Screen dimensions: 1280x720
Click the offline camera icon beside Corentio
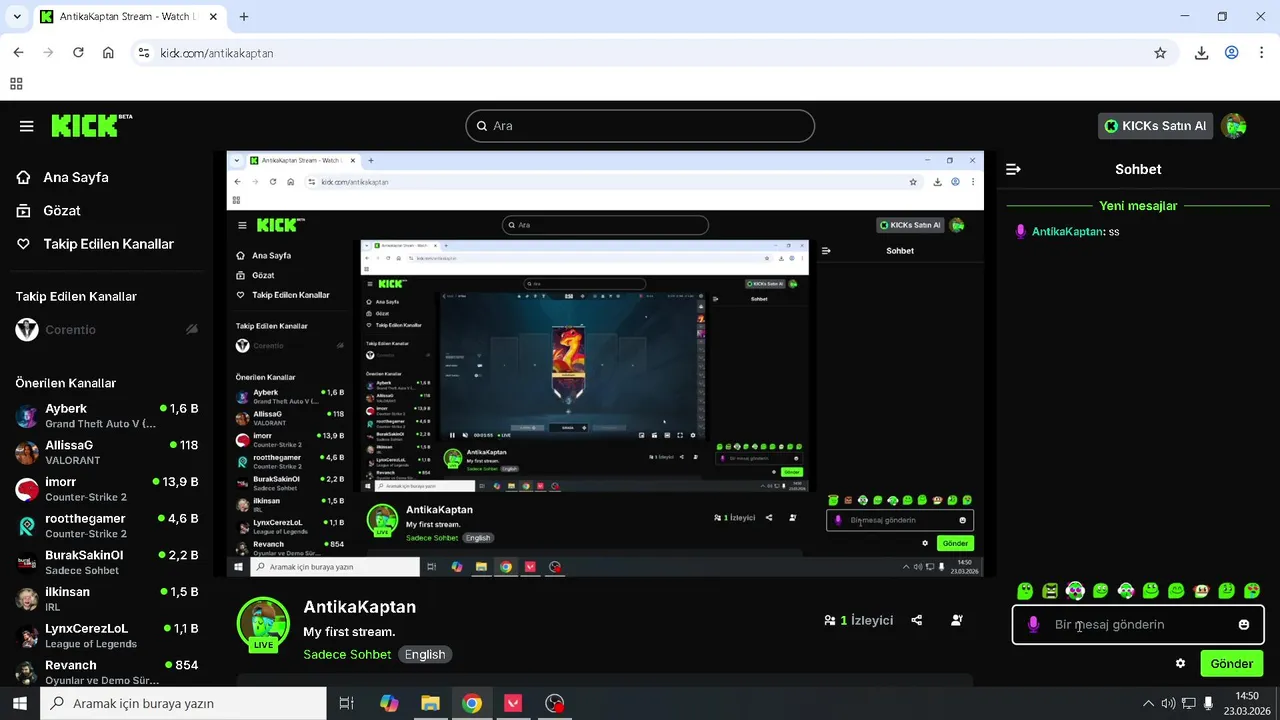192,329
